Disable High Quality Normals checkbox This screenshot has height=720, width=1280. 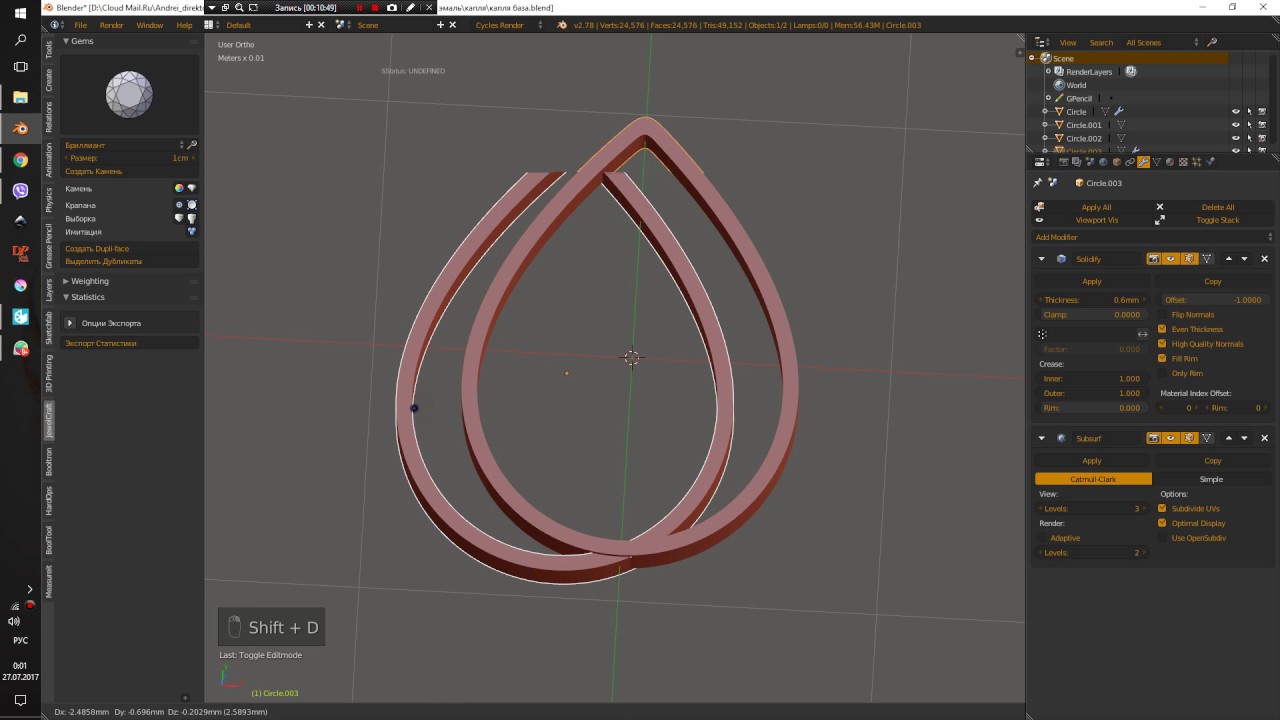[x=1163, y=344]
